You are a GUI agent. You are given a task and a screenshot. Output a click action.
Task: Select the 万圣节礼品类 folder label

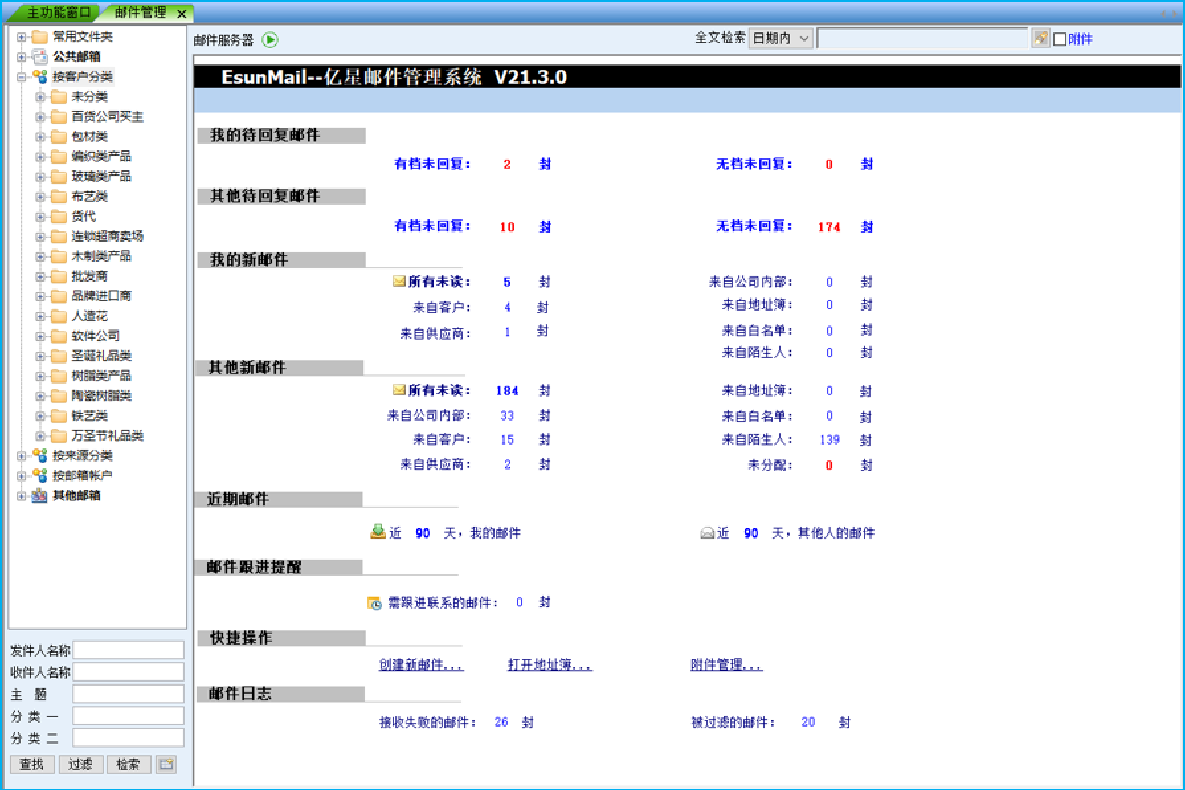(107, 435)
